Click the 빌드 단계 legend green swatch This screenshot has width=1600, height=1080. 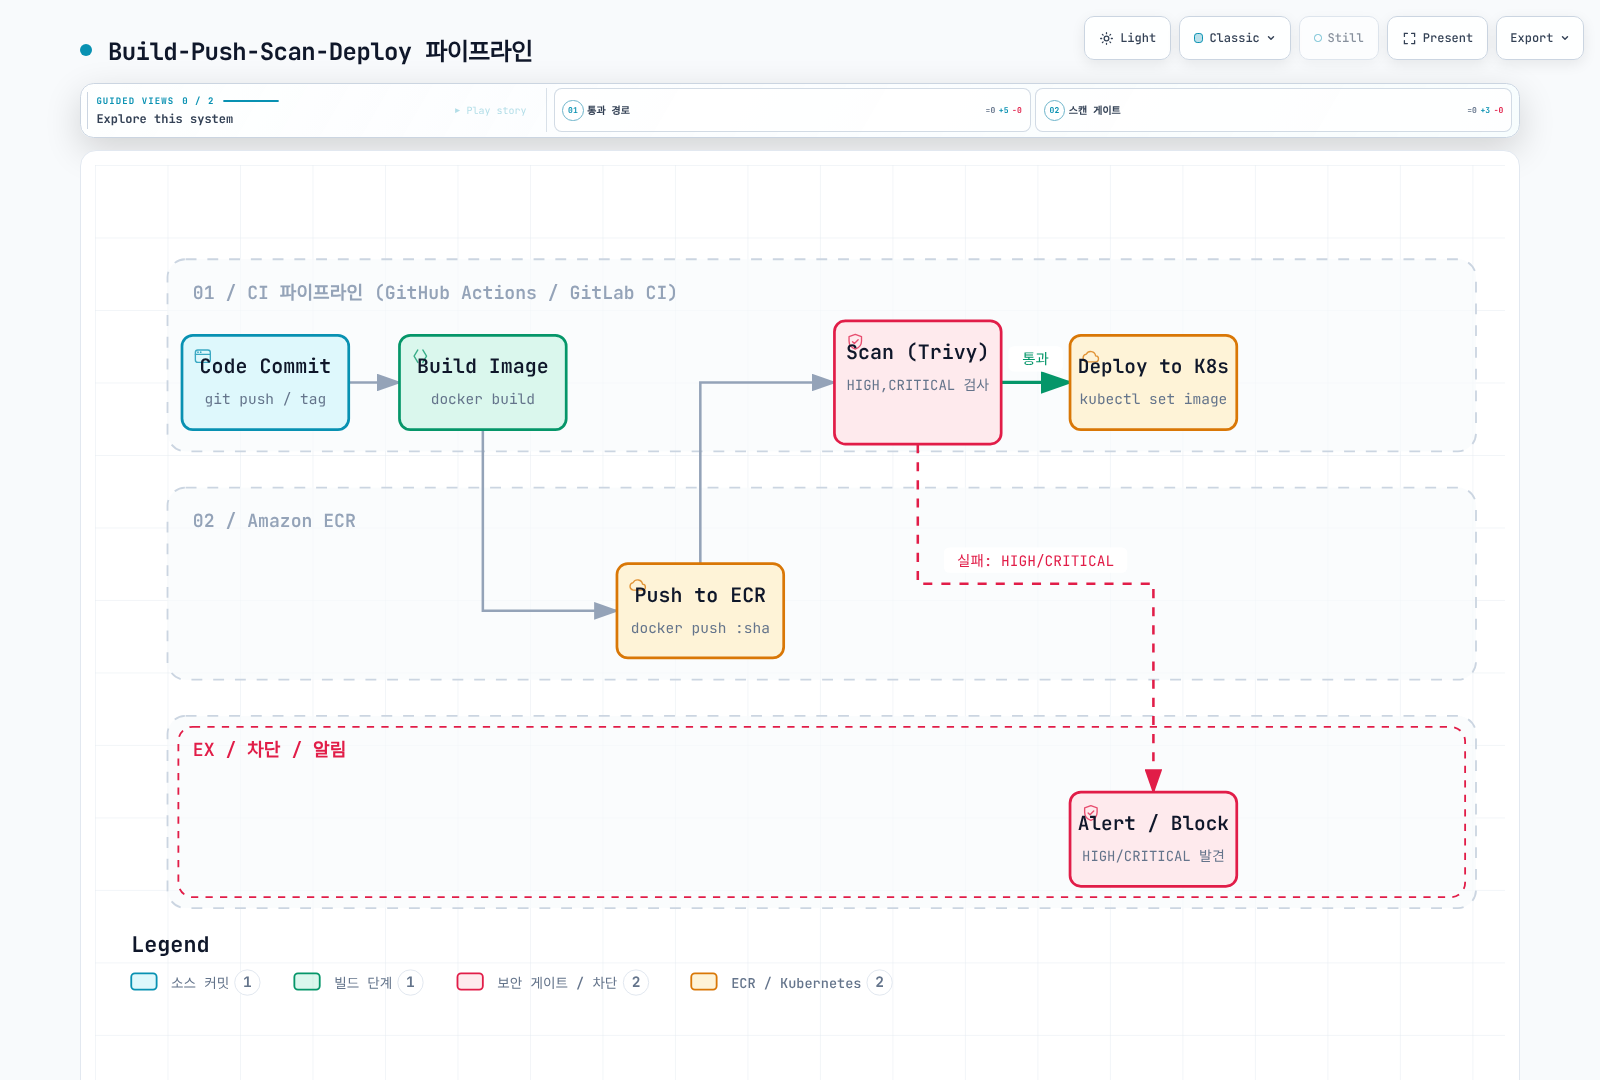point(307,982)
